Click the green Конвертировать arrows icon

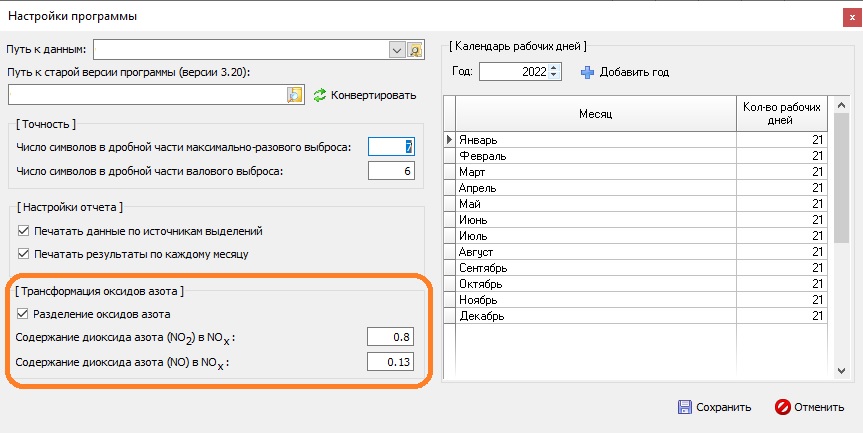[x=320, y=95]
